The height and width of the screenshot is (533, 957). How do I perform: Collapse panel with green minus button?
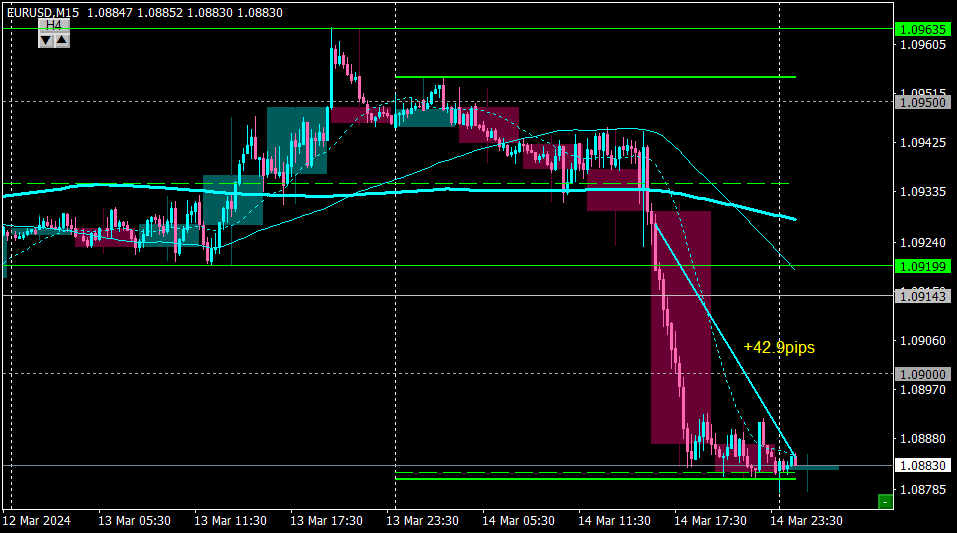[x=885, y=502]
